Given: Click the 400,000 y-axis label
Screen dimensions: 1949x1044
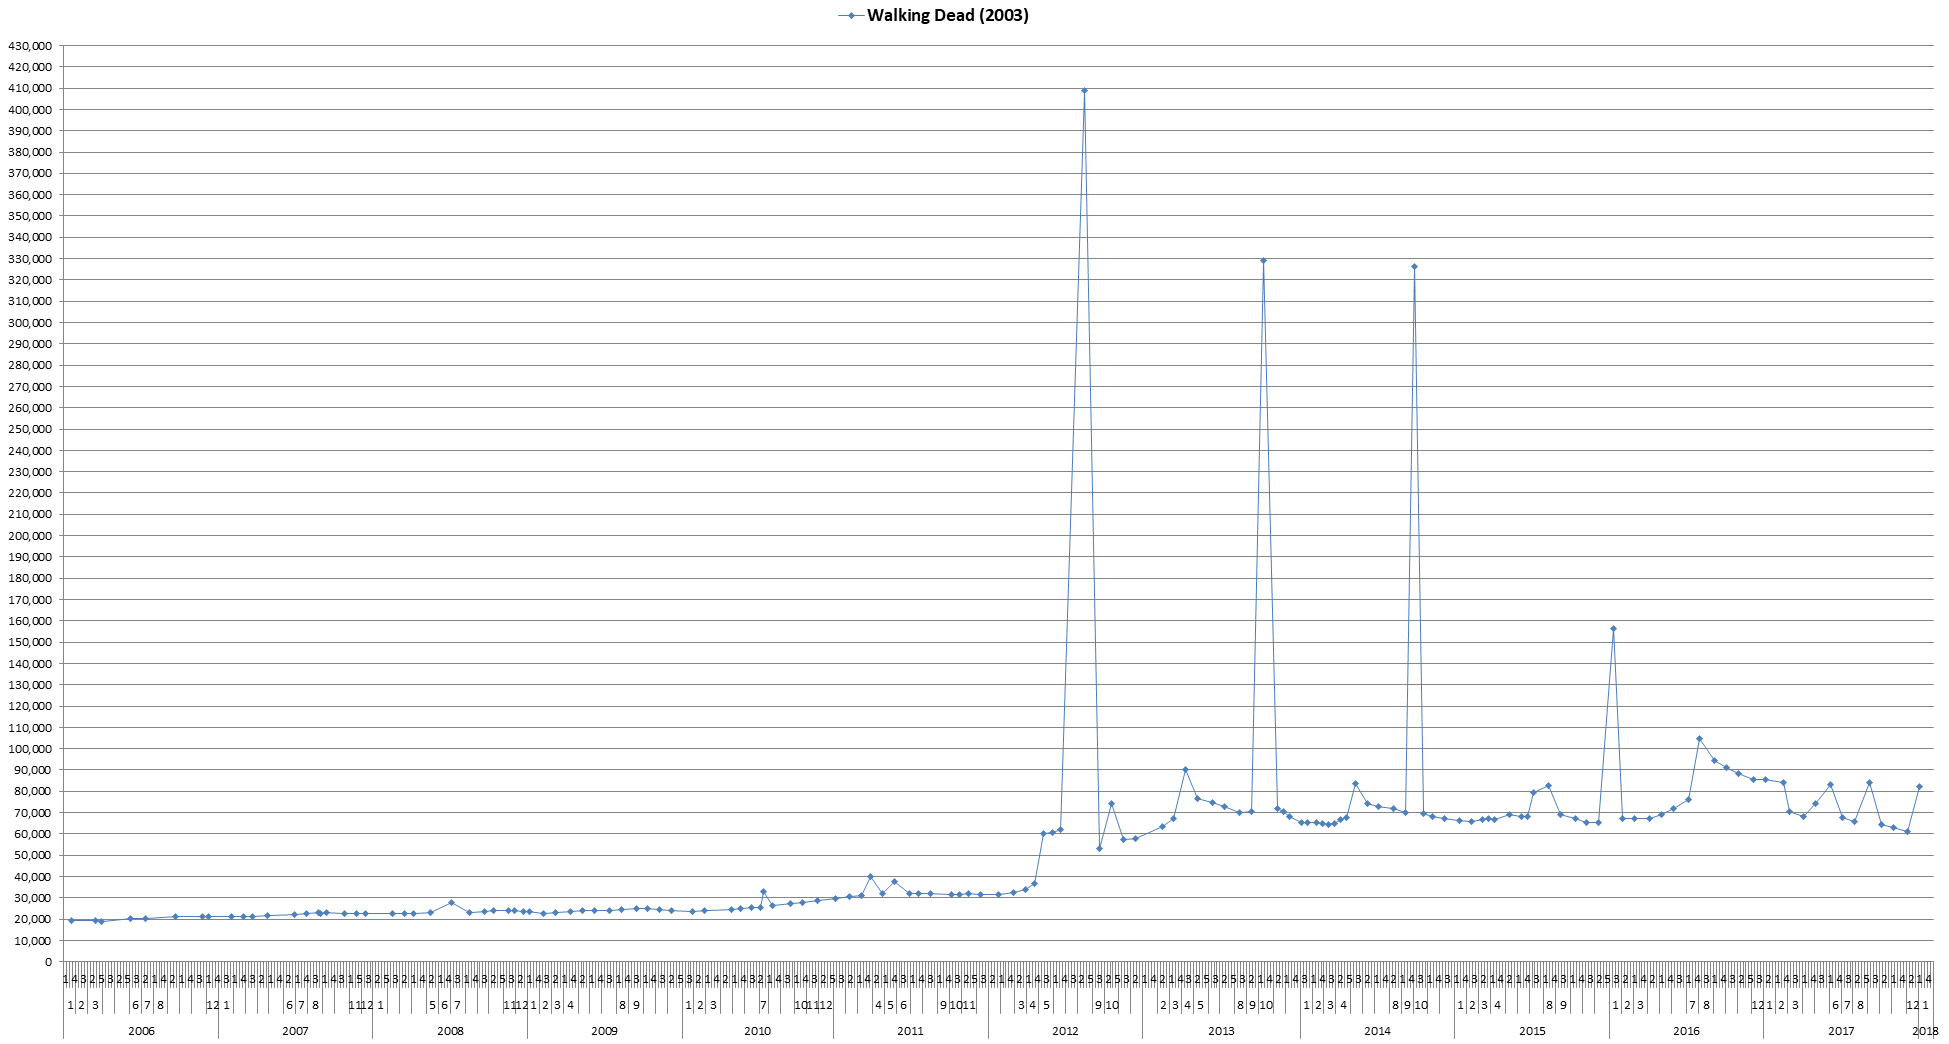Looking at the screenshot, I should (x=29, y=110).
